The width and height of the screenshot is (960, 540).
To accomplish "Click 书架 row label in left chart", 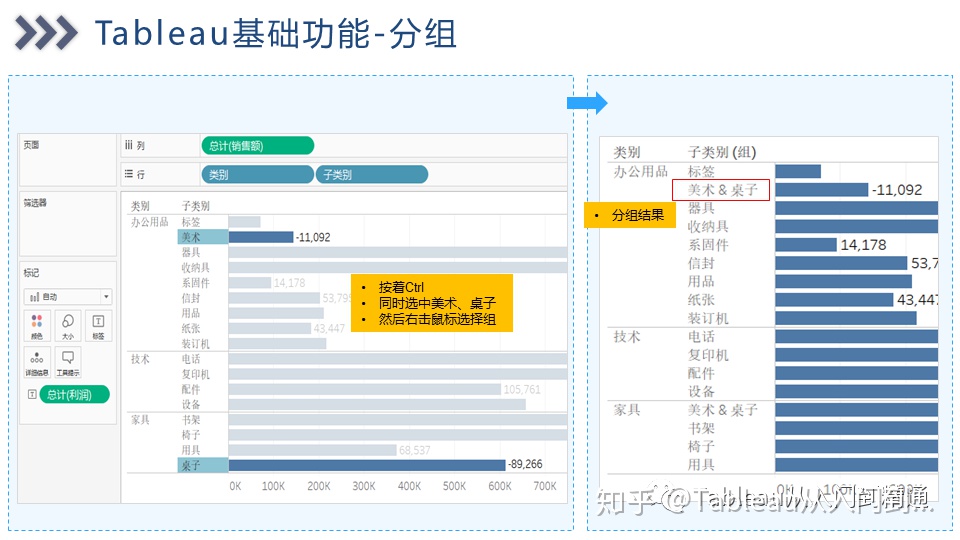I will coord(190,420).
